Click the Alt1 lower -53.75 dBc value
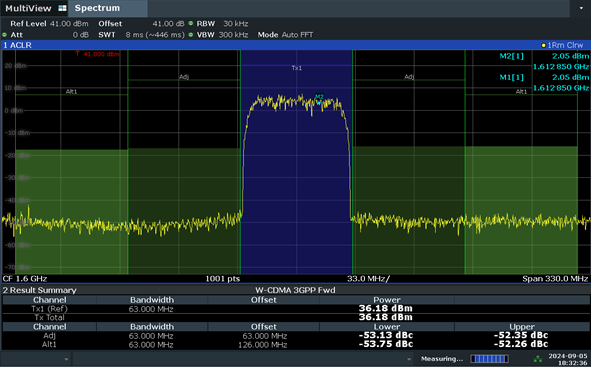 (386, 344)
